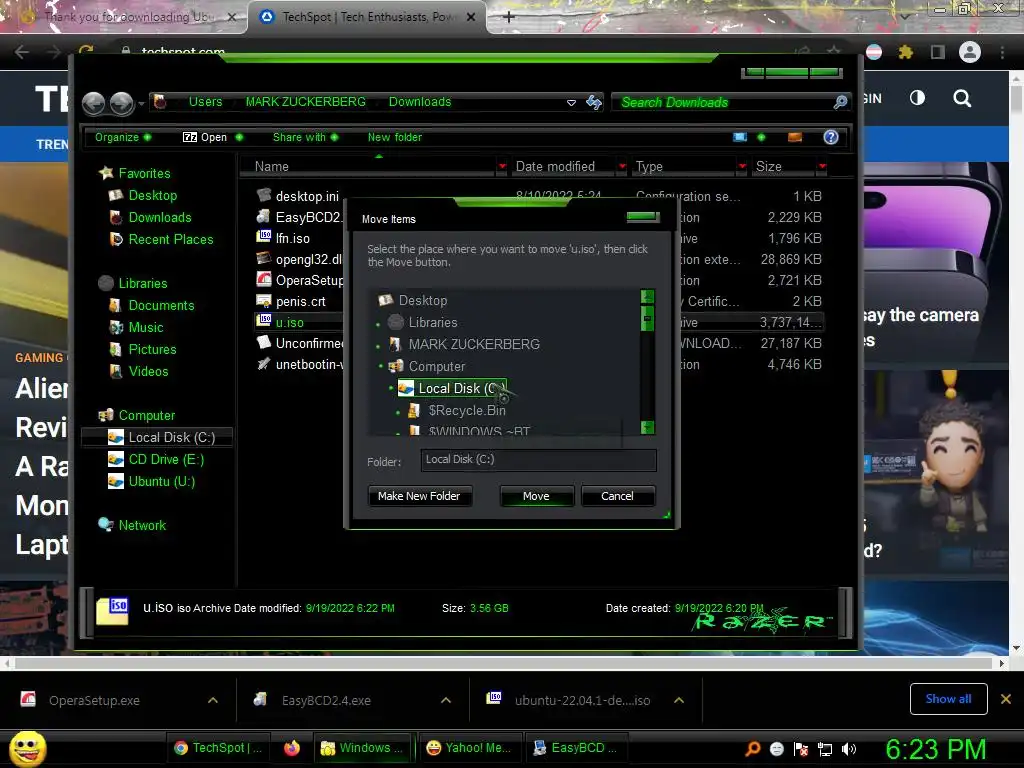This screenshot has width=1024, height=768.
Task: Cancel the Move Items dialog
Action: (x=617, y=496)
